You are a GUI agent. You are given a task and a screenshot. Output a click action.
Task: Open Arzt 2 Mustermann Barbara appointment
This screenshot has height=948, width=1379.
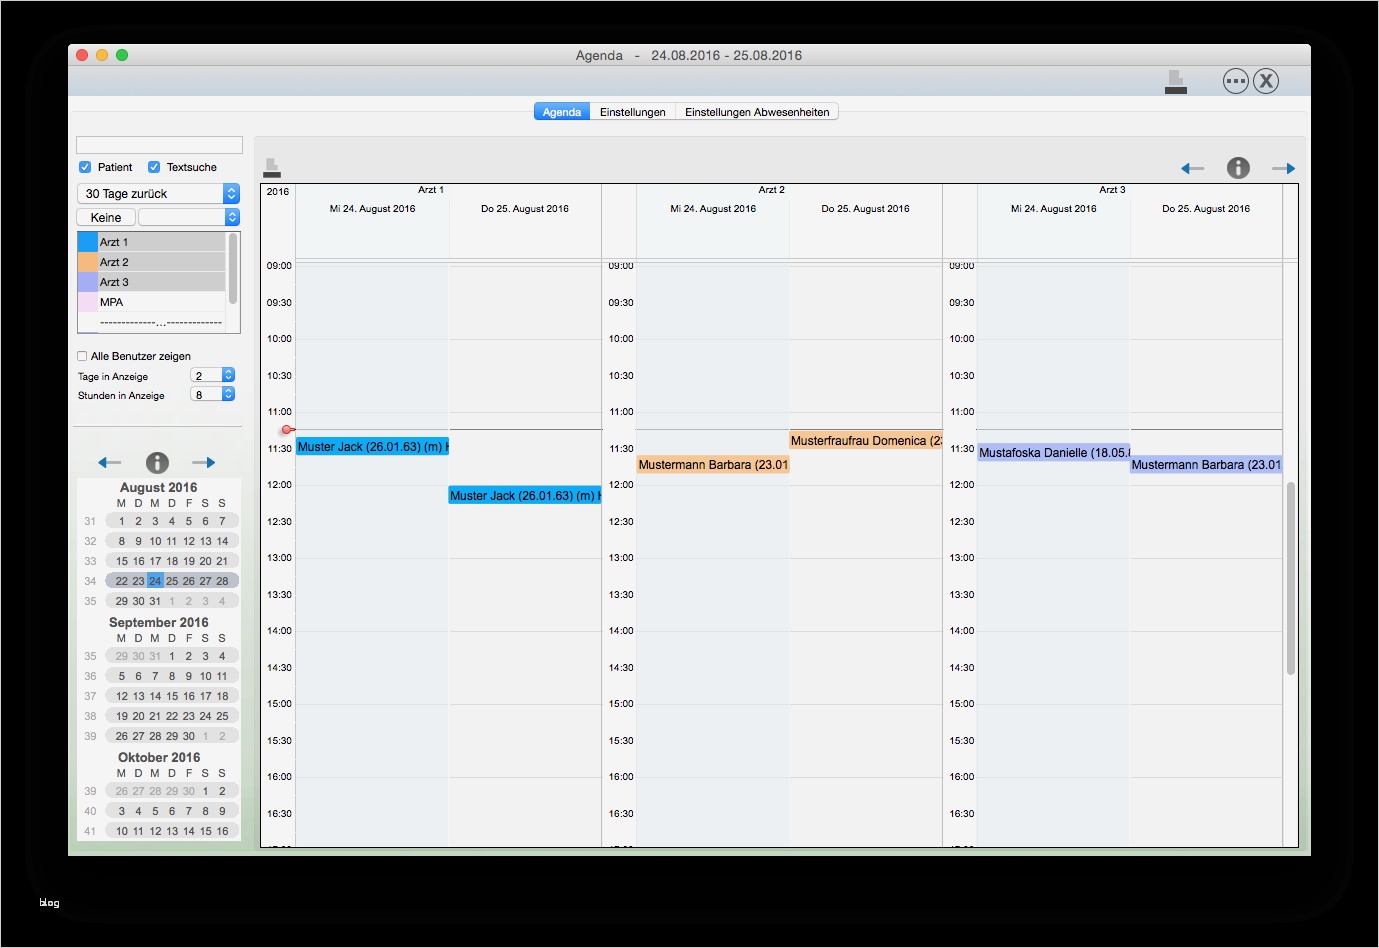pyautogui.click(x=713, y=464)
